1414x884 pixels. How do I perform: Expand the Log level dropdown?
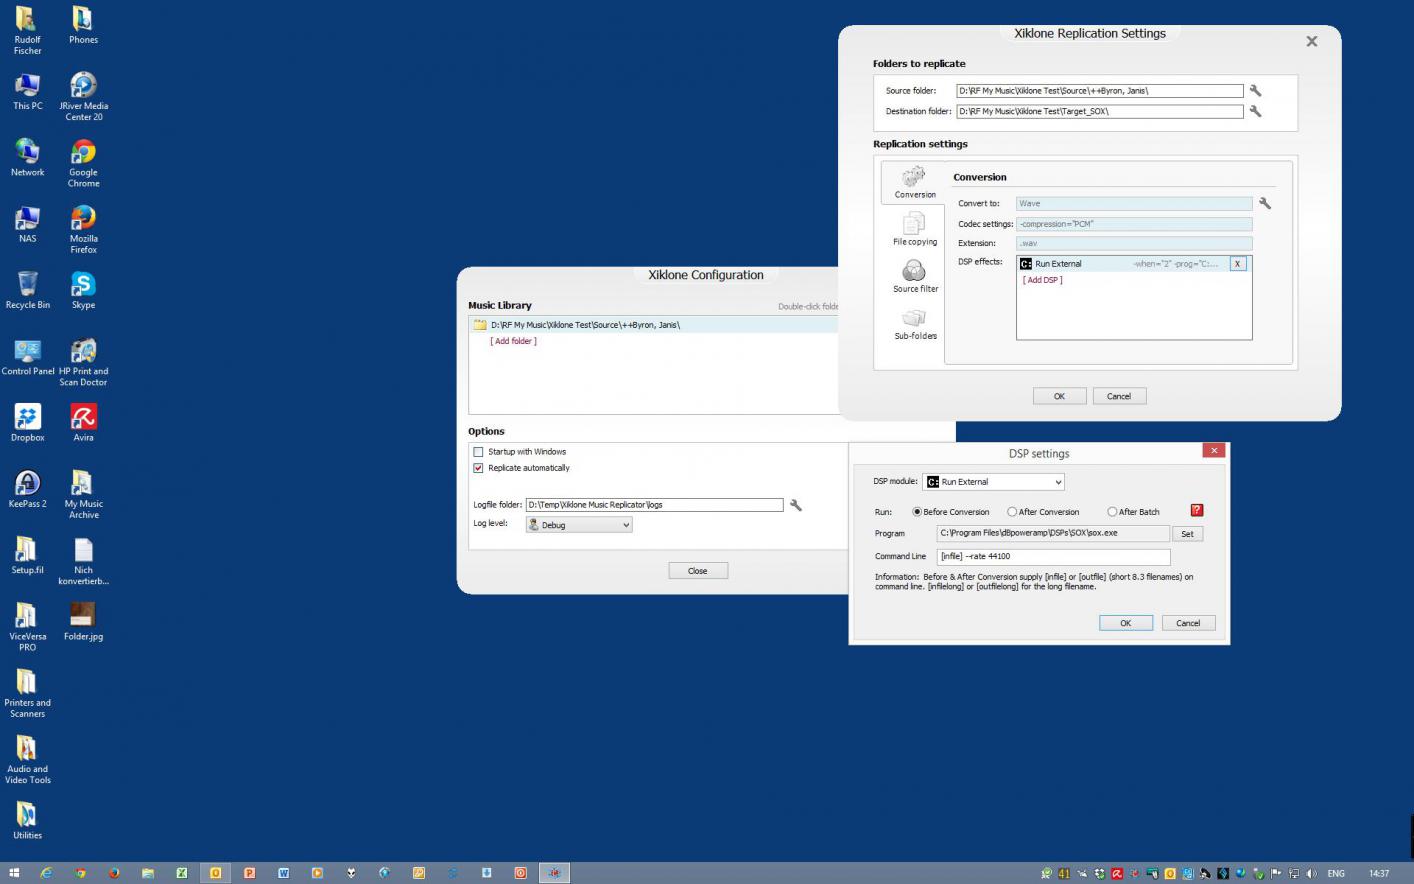(x=579, y=525)
